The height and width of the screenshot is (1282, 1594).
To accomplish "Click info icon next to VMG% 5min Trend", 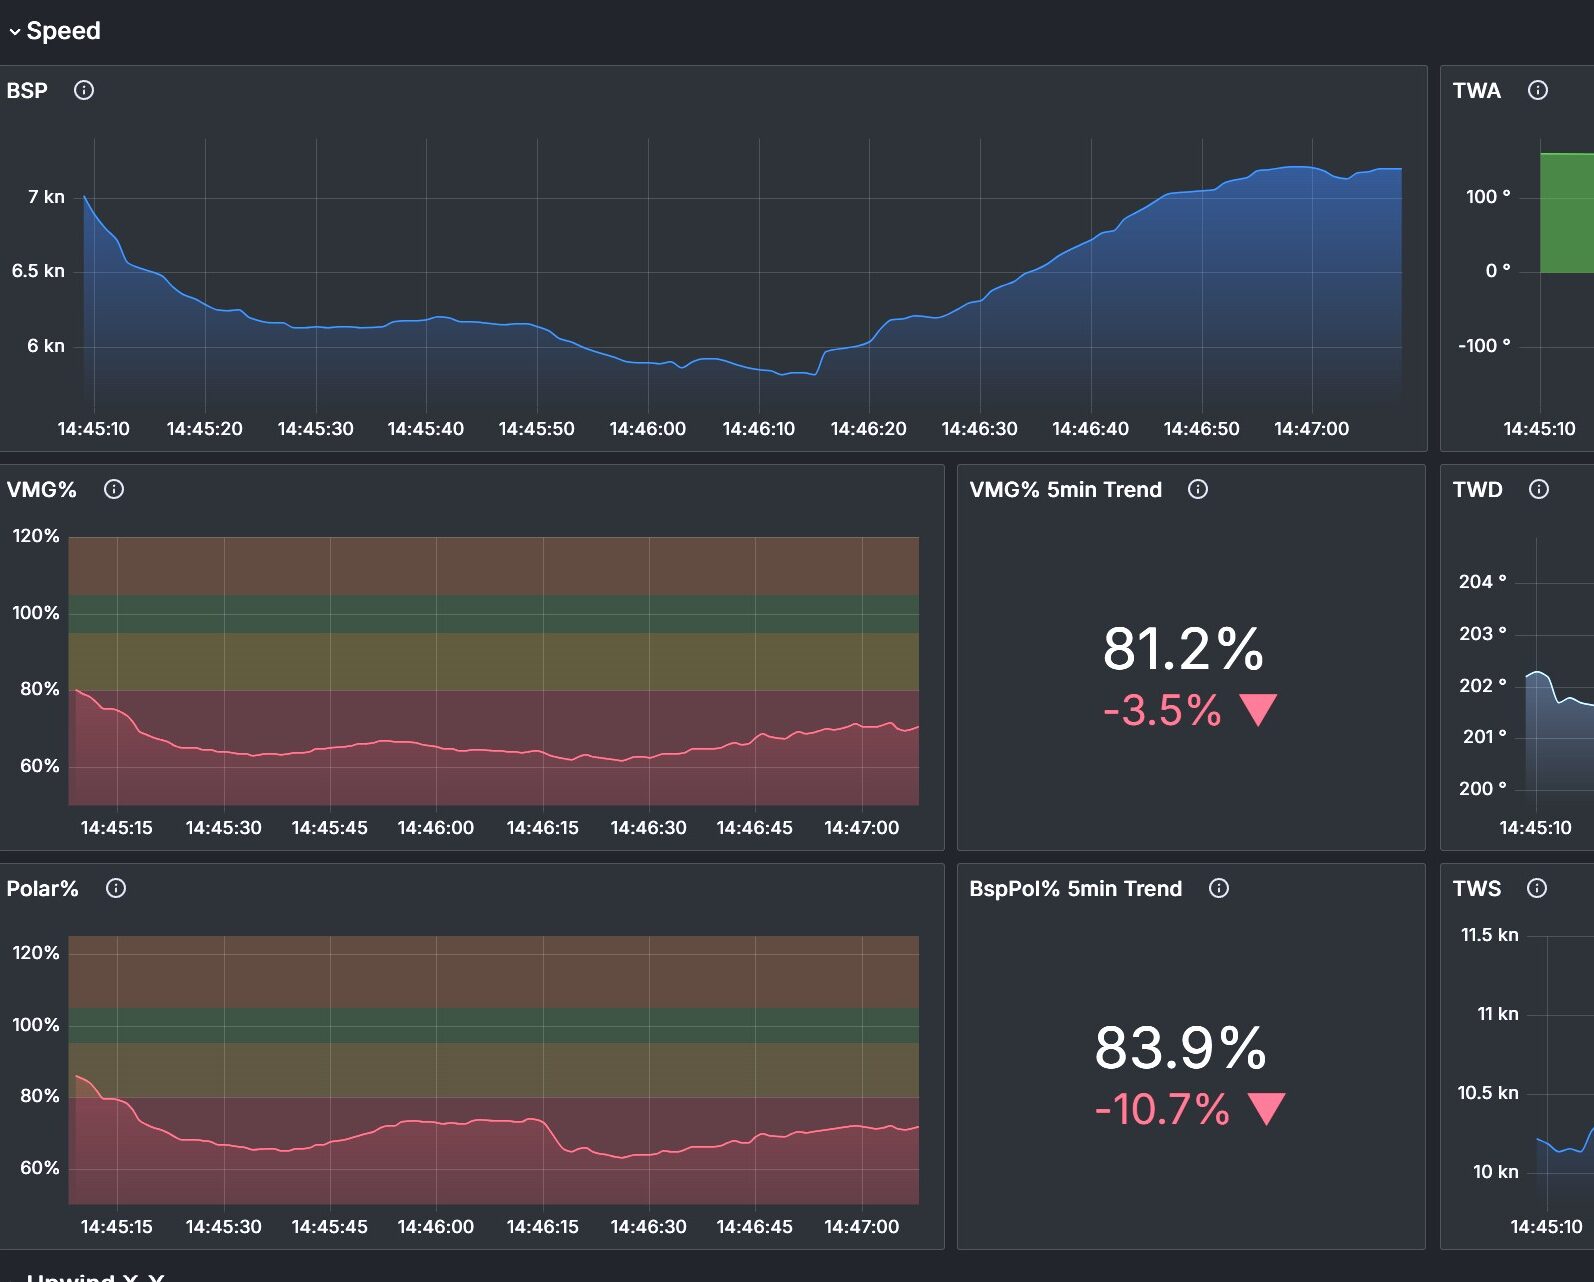I will point(1198,489).
